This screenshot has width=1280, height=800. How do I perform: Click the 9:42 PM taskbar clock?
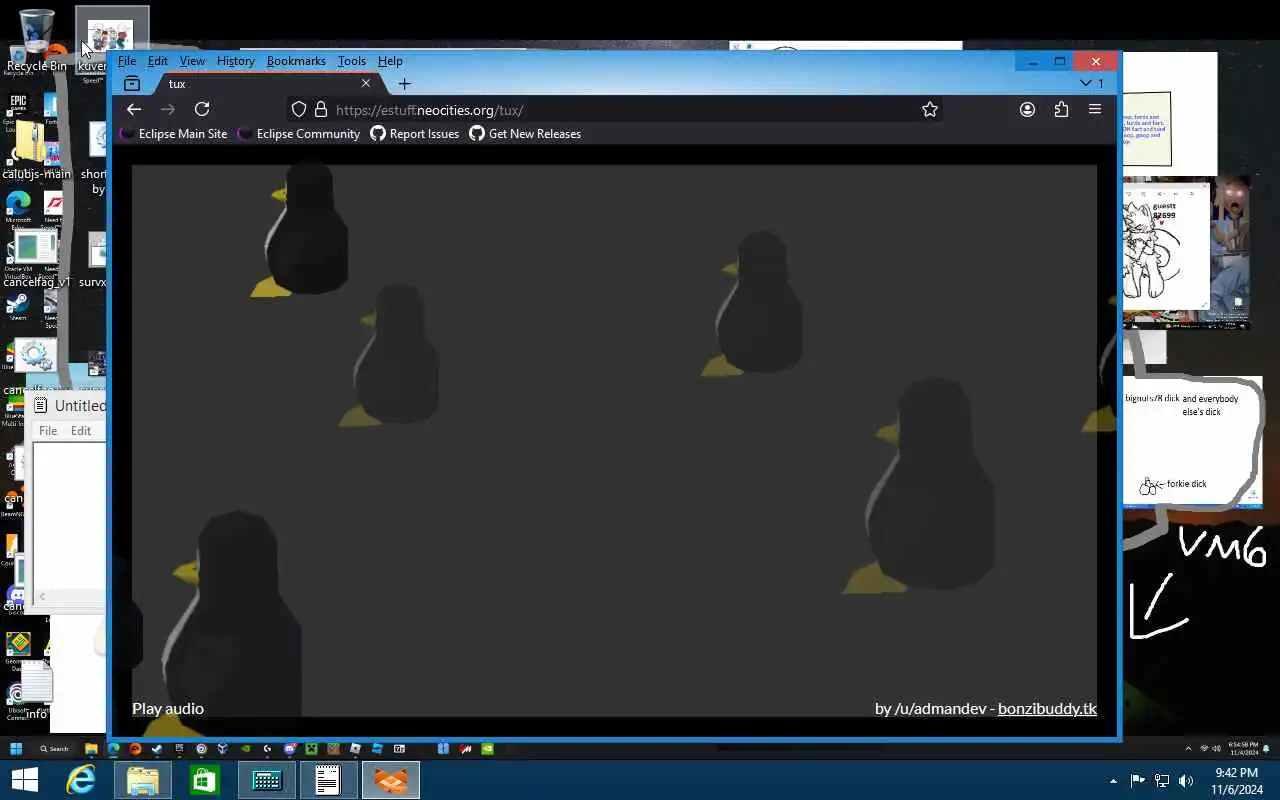click(1237, 781)
